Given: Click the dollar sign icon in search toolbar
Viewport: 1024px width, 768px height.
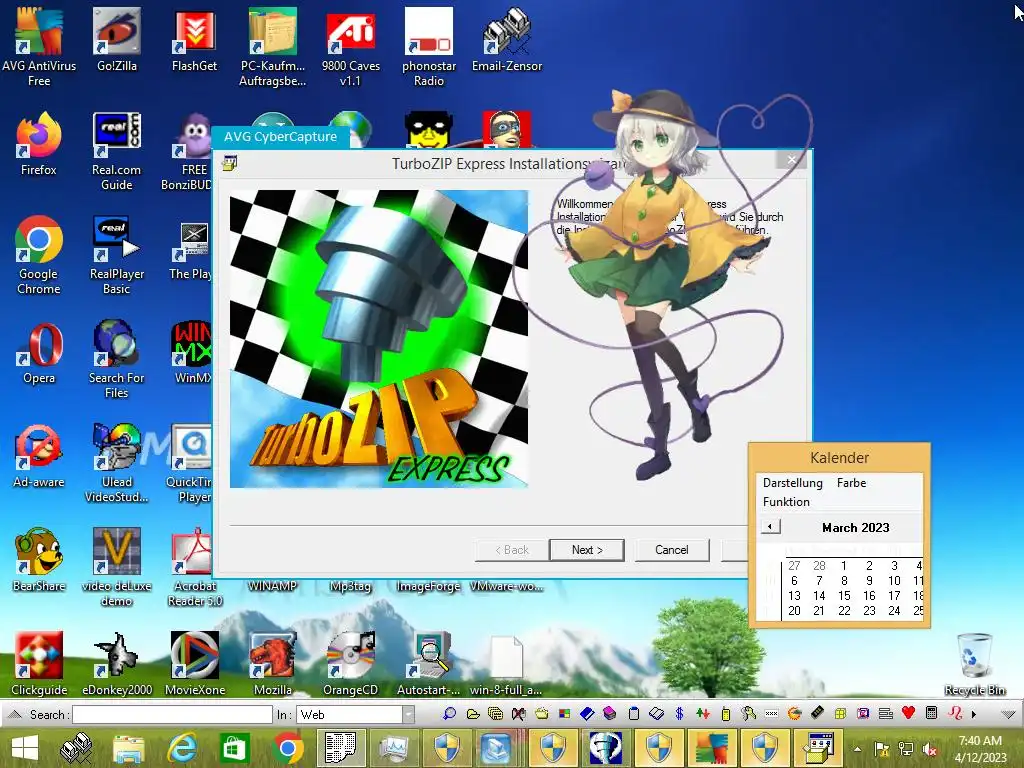Looking at the screenshot, I should (679, 713).
